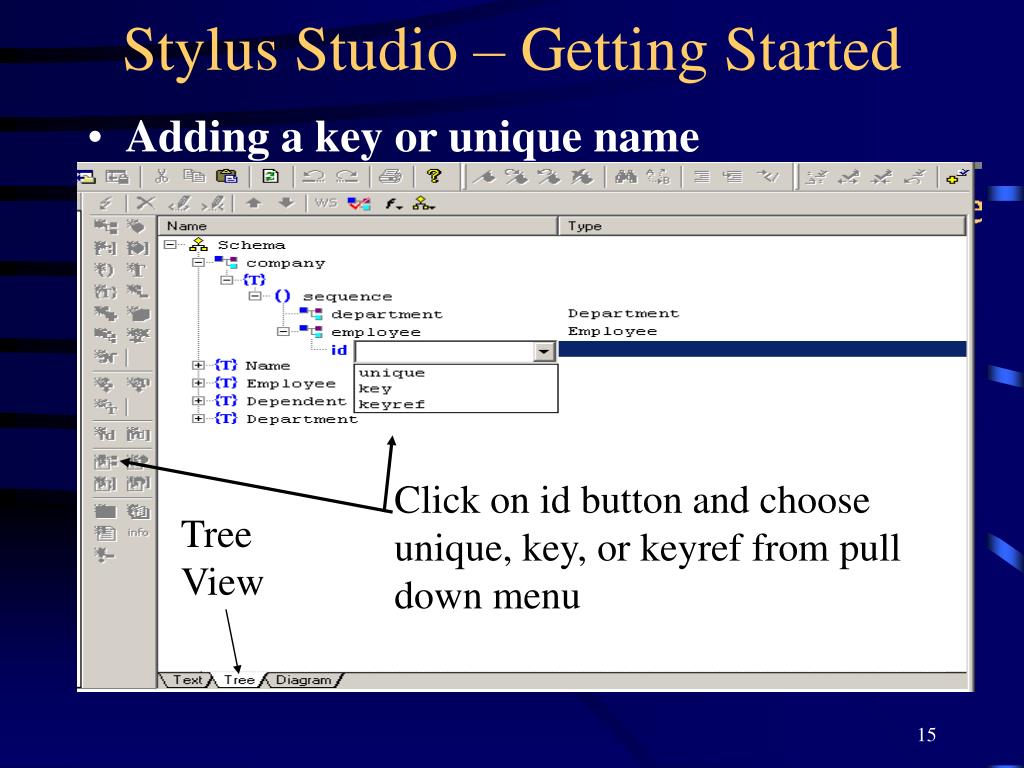1024x768 pixels.
Task: Click the info icon in left sidebar
Action: pyautogui.click(x=138, y=532)
